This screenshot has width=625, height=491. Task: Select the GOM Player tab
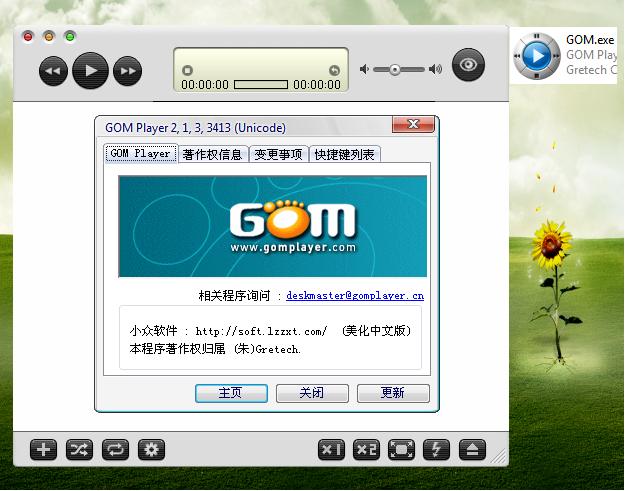tap(141, 153)
